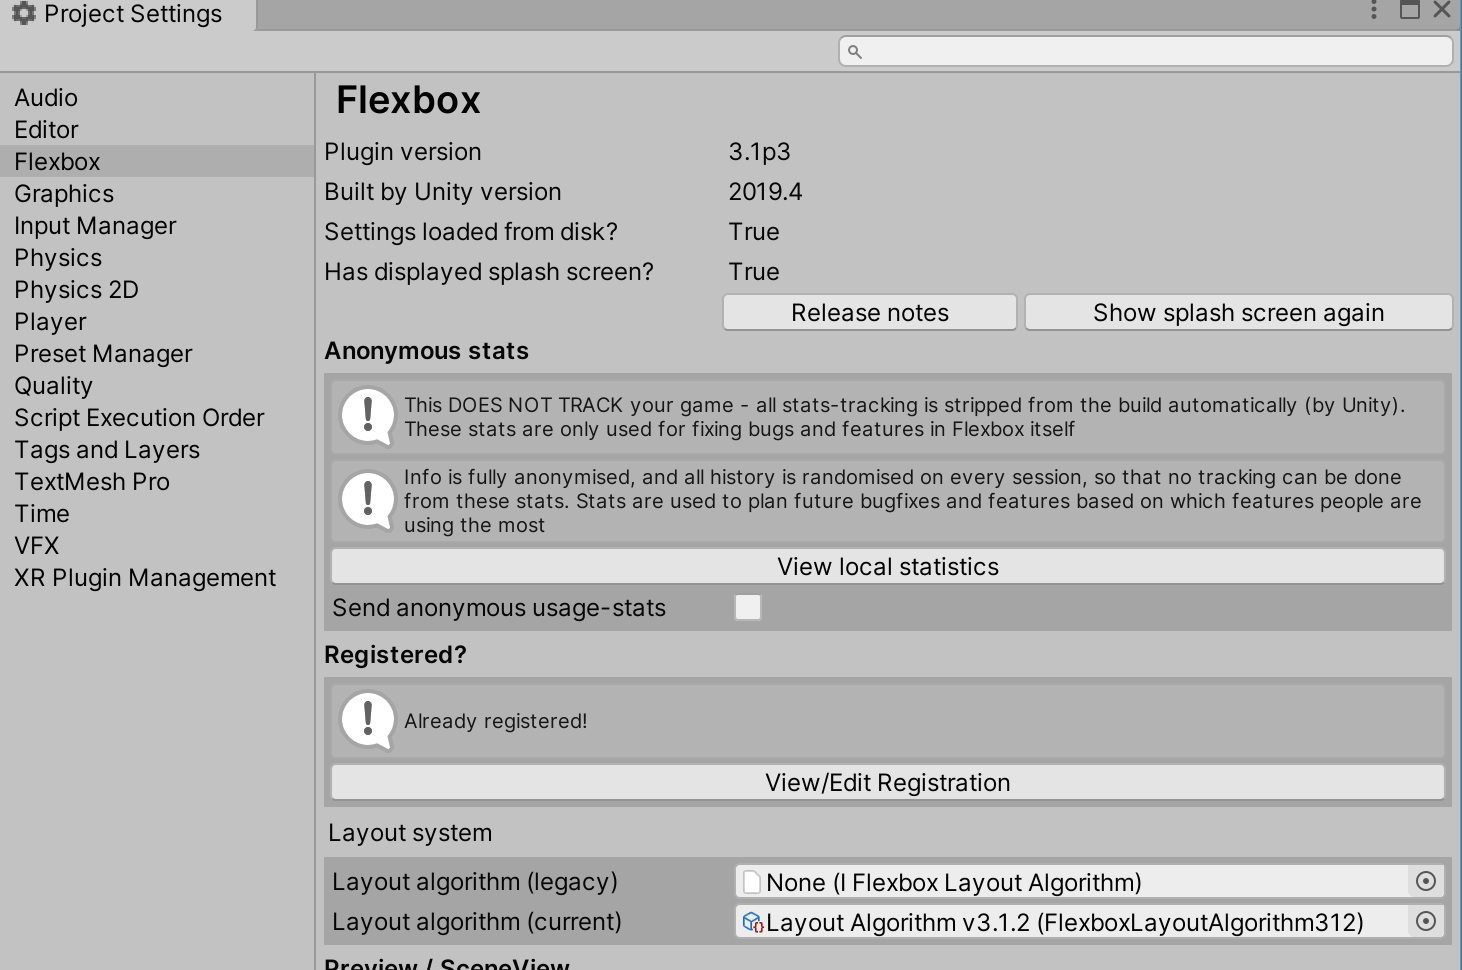Maximize the Project Settings window
Screen dimensions: 1462x970
(1410, 10)
